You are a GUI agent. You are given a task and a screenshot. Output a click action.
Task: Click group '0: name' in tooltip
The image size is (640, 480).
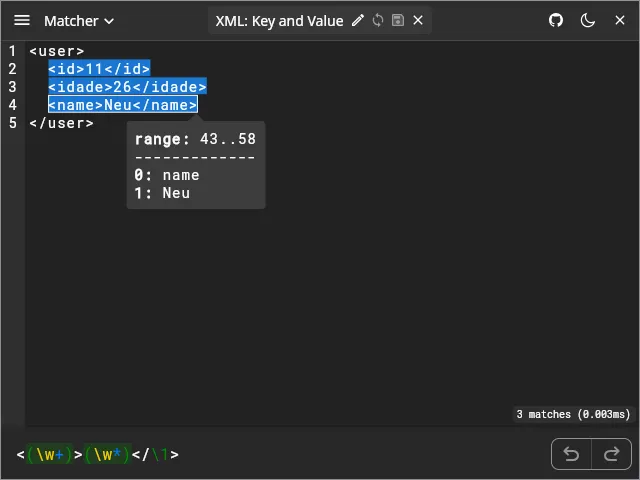(x=167, y=175)
